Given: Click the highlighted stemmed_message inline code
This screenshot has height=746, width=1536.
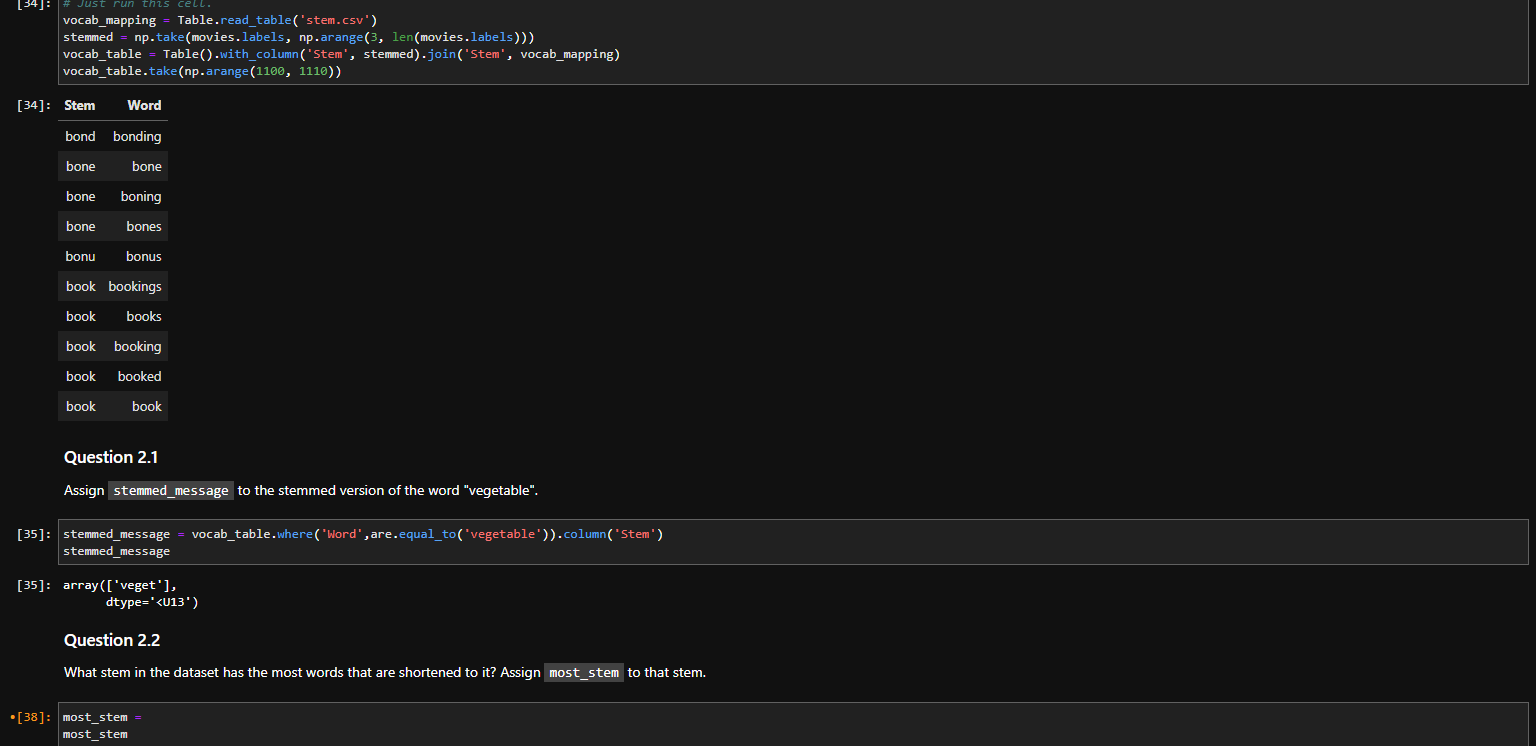Looking at the screenshot, I should (170, 490).
